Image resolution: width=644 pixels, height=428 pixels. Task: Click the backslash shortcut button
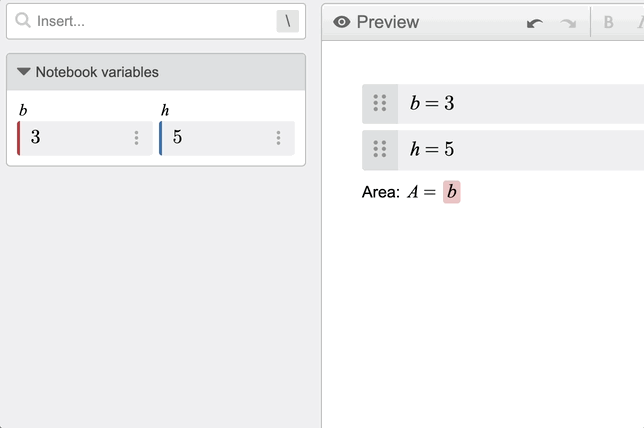pos(288,21)
